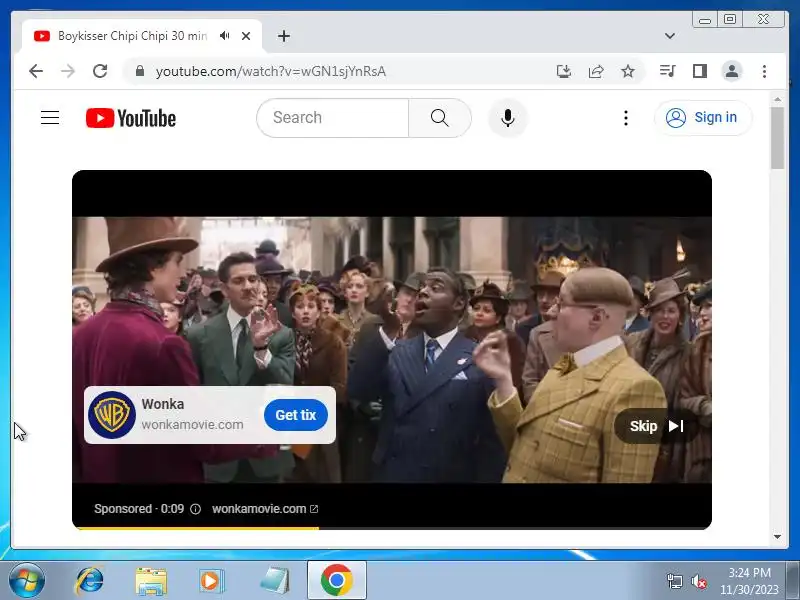Viewport: 800px width, 600px height.
Task: Expand the tab search chevron
Action: pos(670,36)
